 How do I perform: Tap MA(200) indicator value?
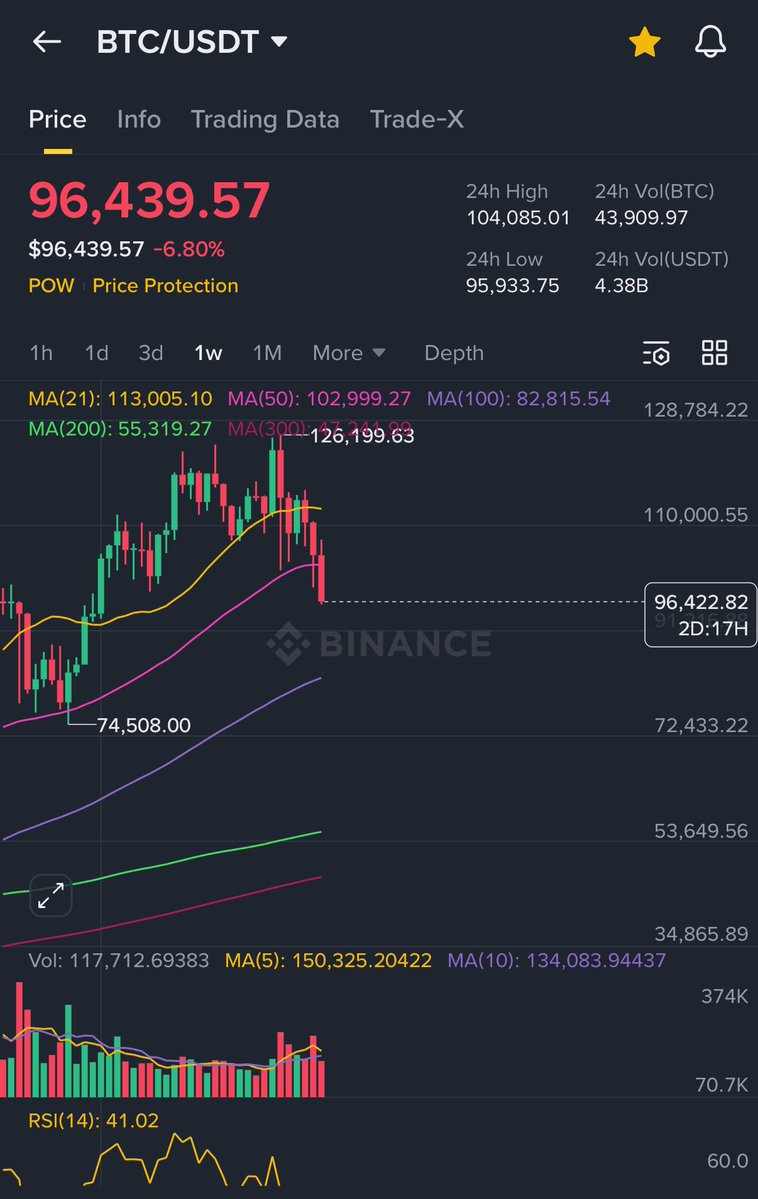click(120, 429)
